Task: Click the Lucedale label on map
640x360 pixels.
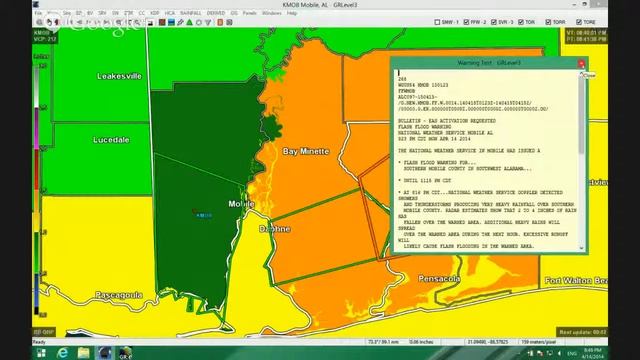Action: tap(111, 140)
